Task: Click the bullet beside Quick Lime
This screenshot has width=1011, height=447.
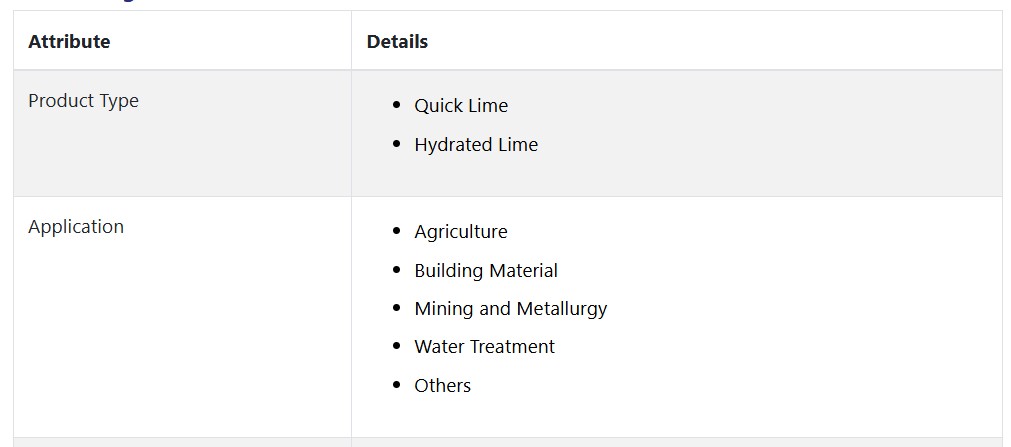Action: point(397,105)
